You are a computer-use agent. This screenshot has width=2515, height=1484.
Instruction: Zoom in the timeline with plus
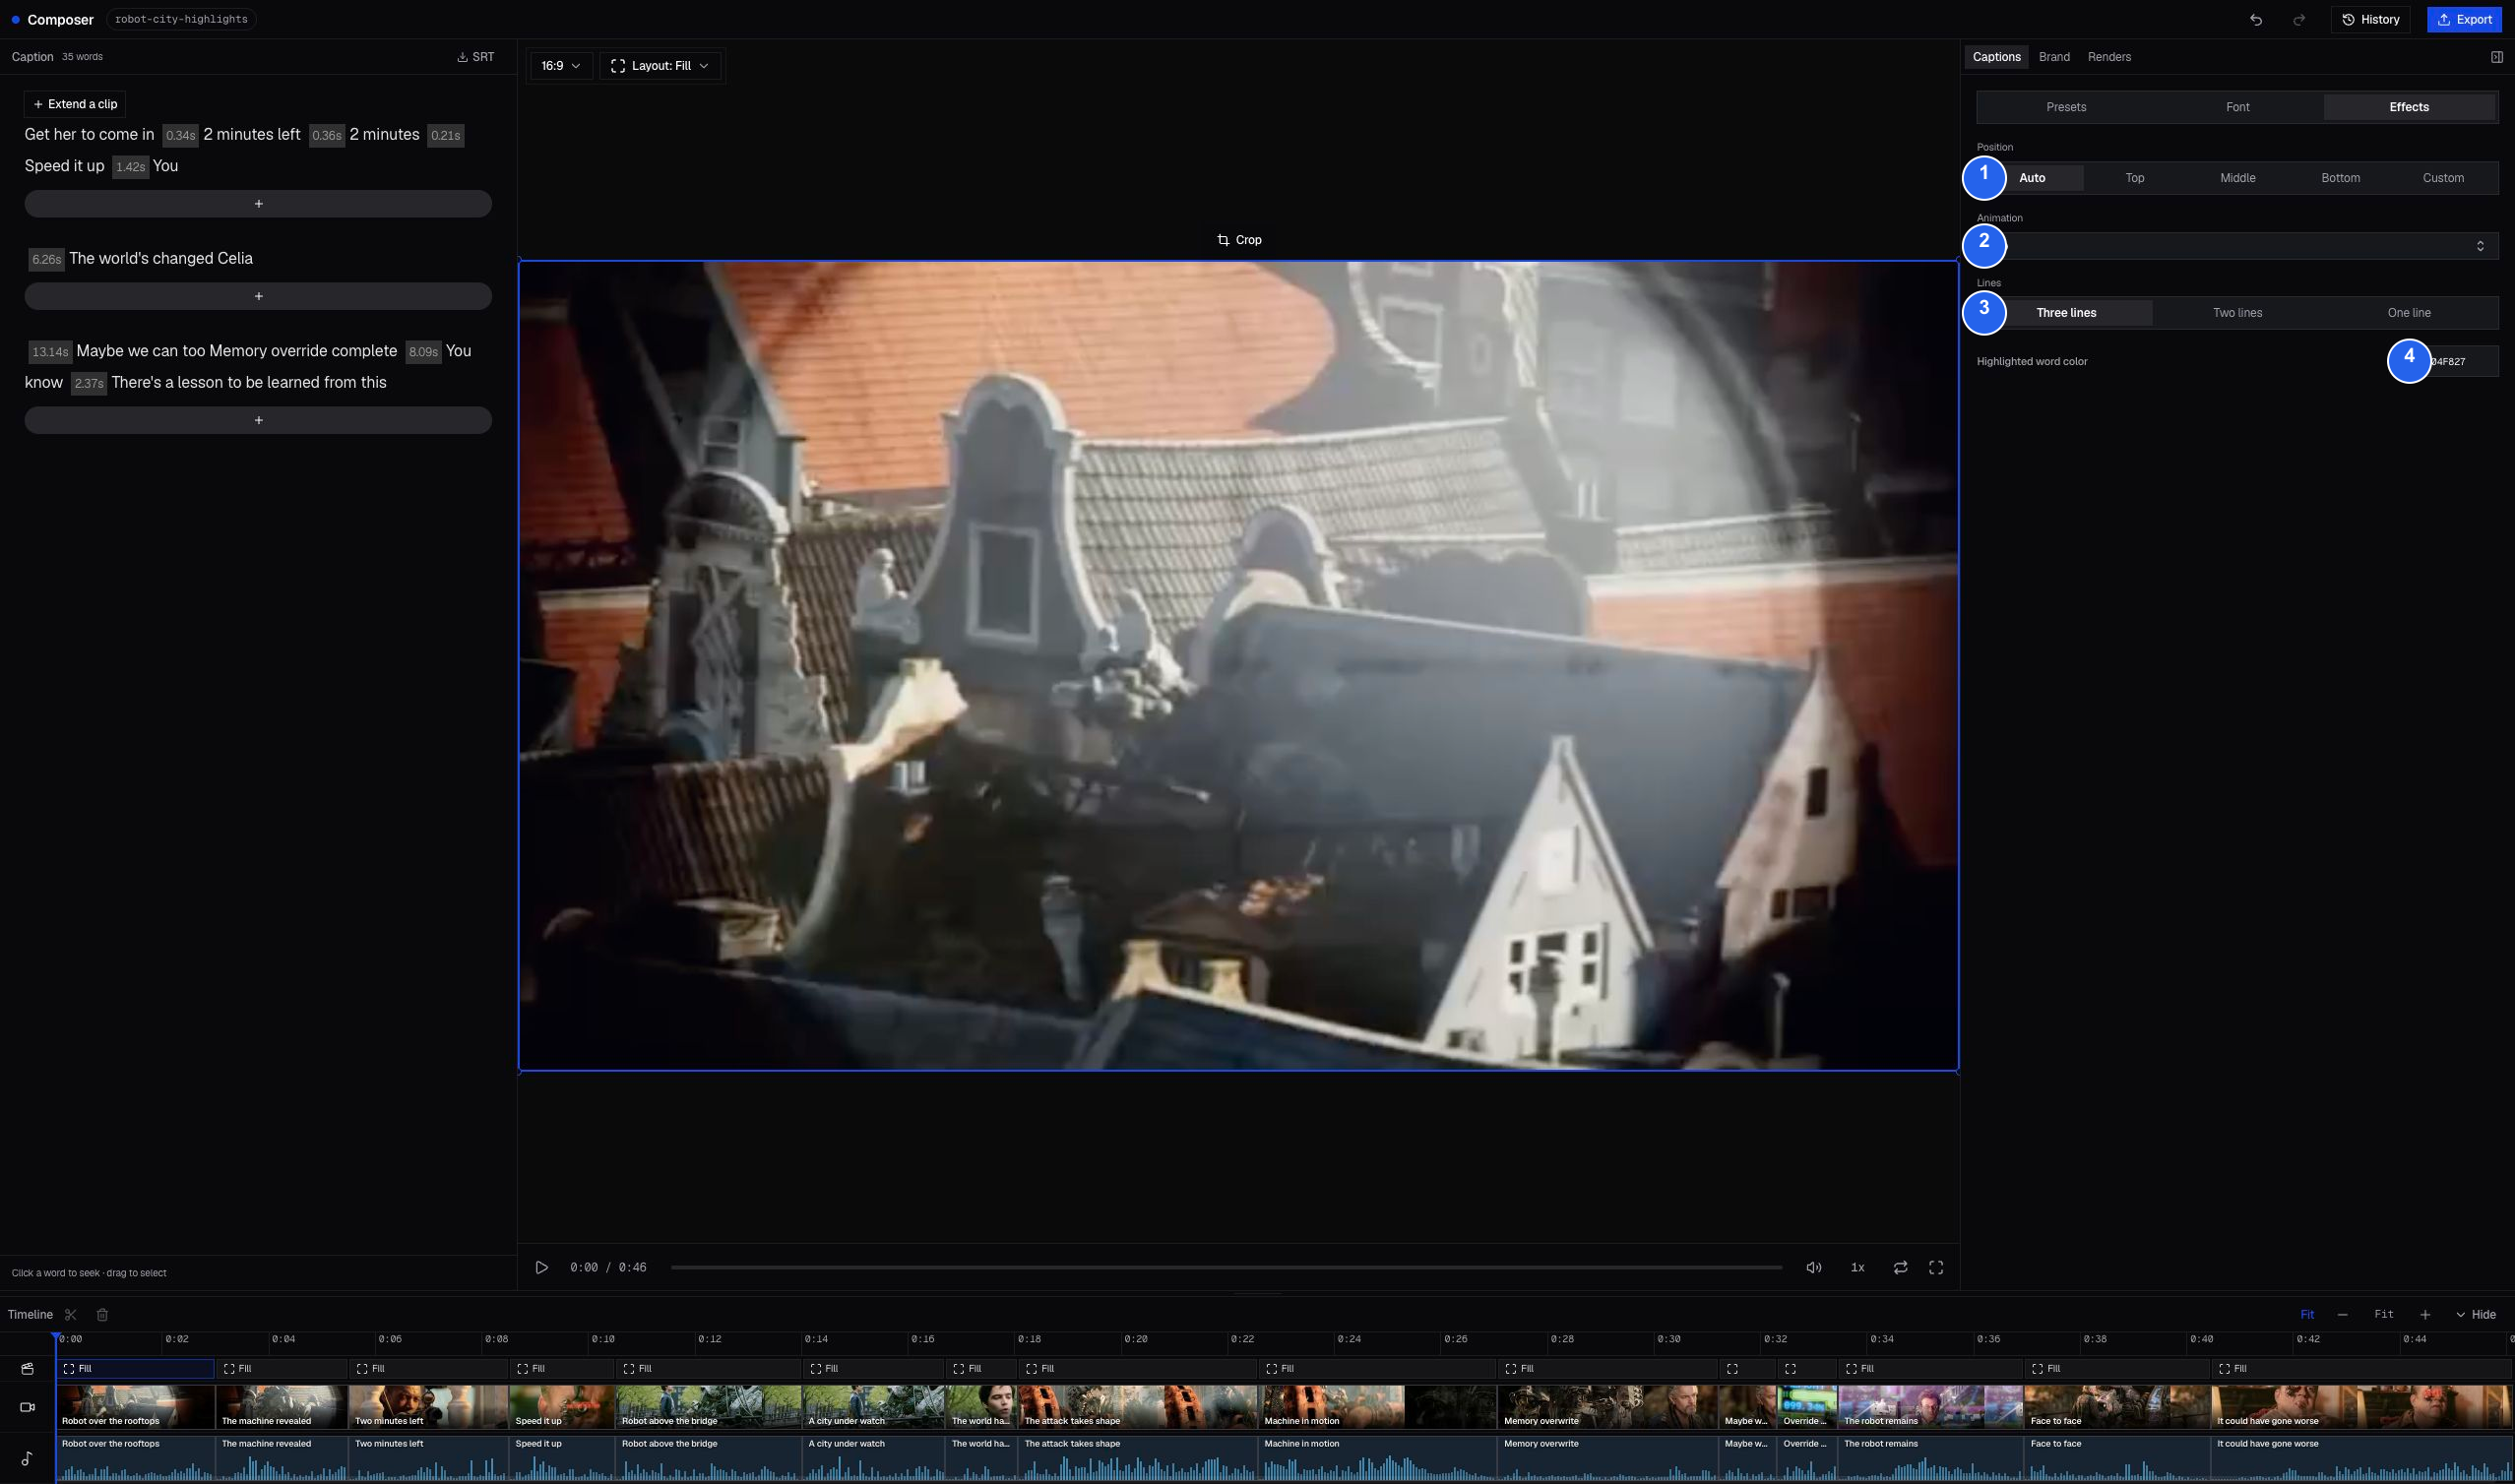pos(2425,1315)
